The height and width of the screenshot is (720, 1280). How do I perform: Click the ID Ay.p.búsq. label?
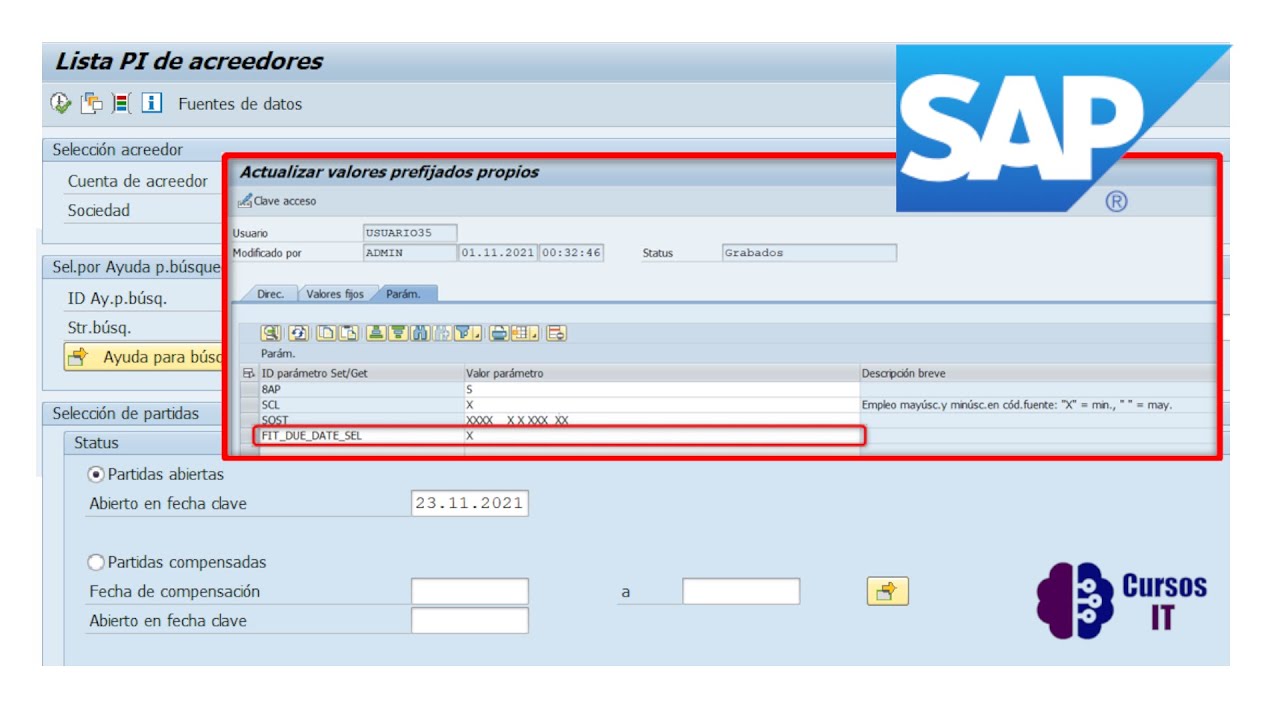click(117, 298)
